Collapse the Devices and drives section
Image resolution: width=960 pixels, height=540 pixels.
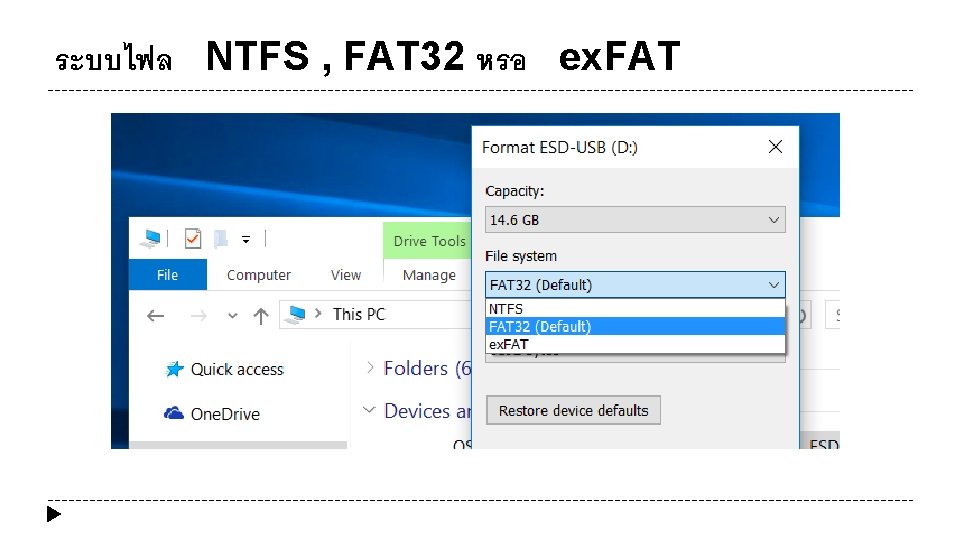[370, 411]
